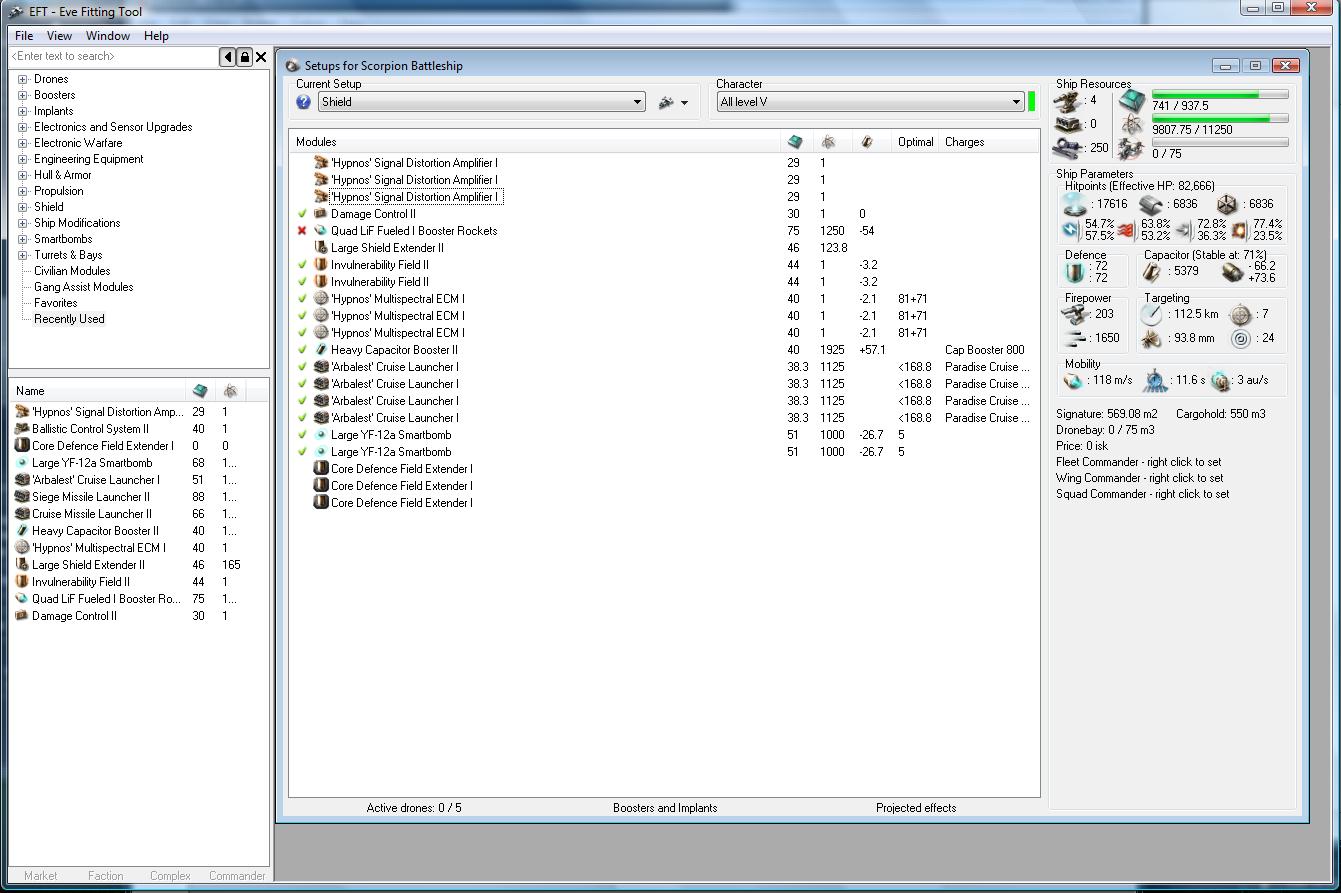
Task: Toggle the red X state of Quad LiF Booster Rockets
Action: pos(302,231)
